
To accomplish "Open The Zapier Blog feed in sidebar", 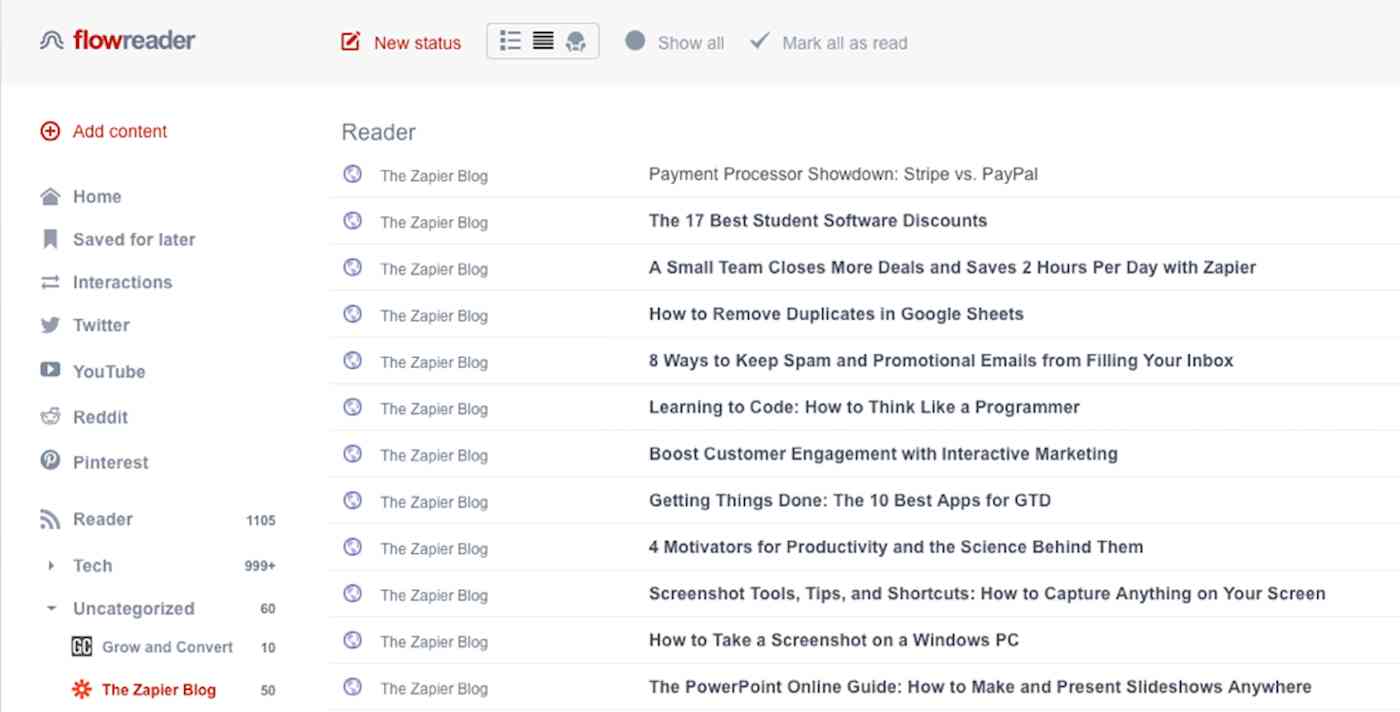I will (159, 690).
